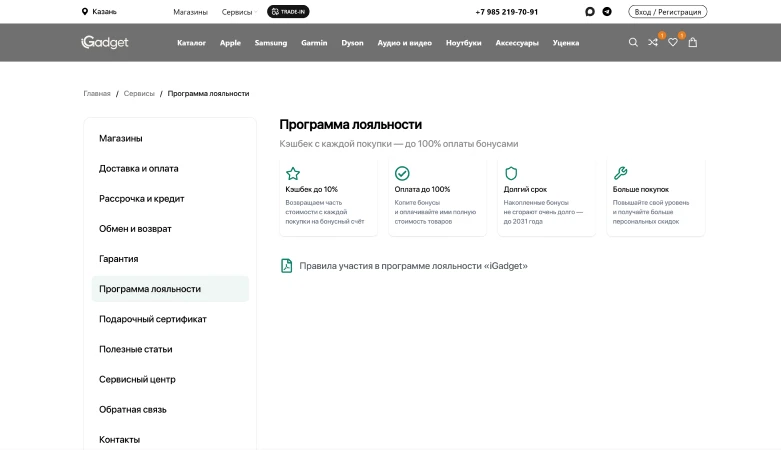Click the Долгий срок card title

pos(525,189)
